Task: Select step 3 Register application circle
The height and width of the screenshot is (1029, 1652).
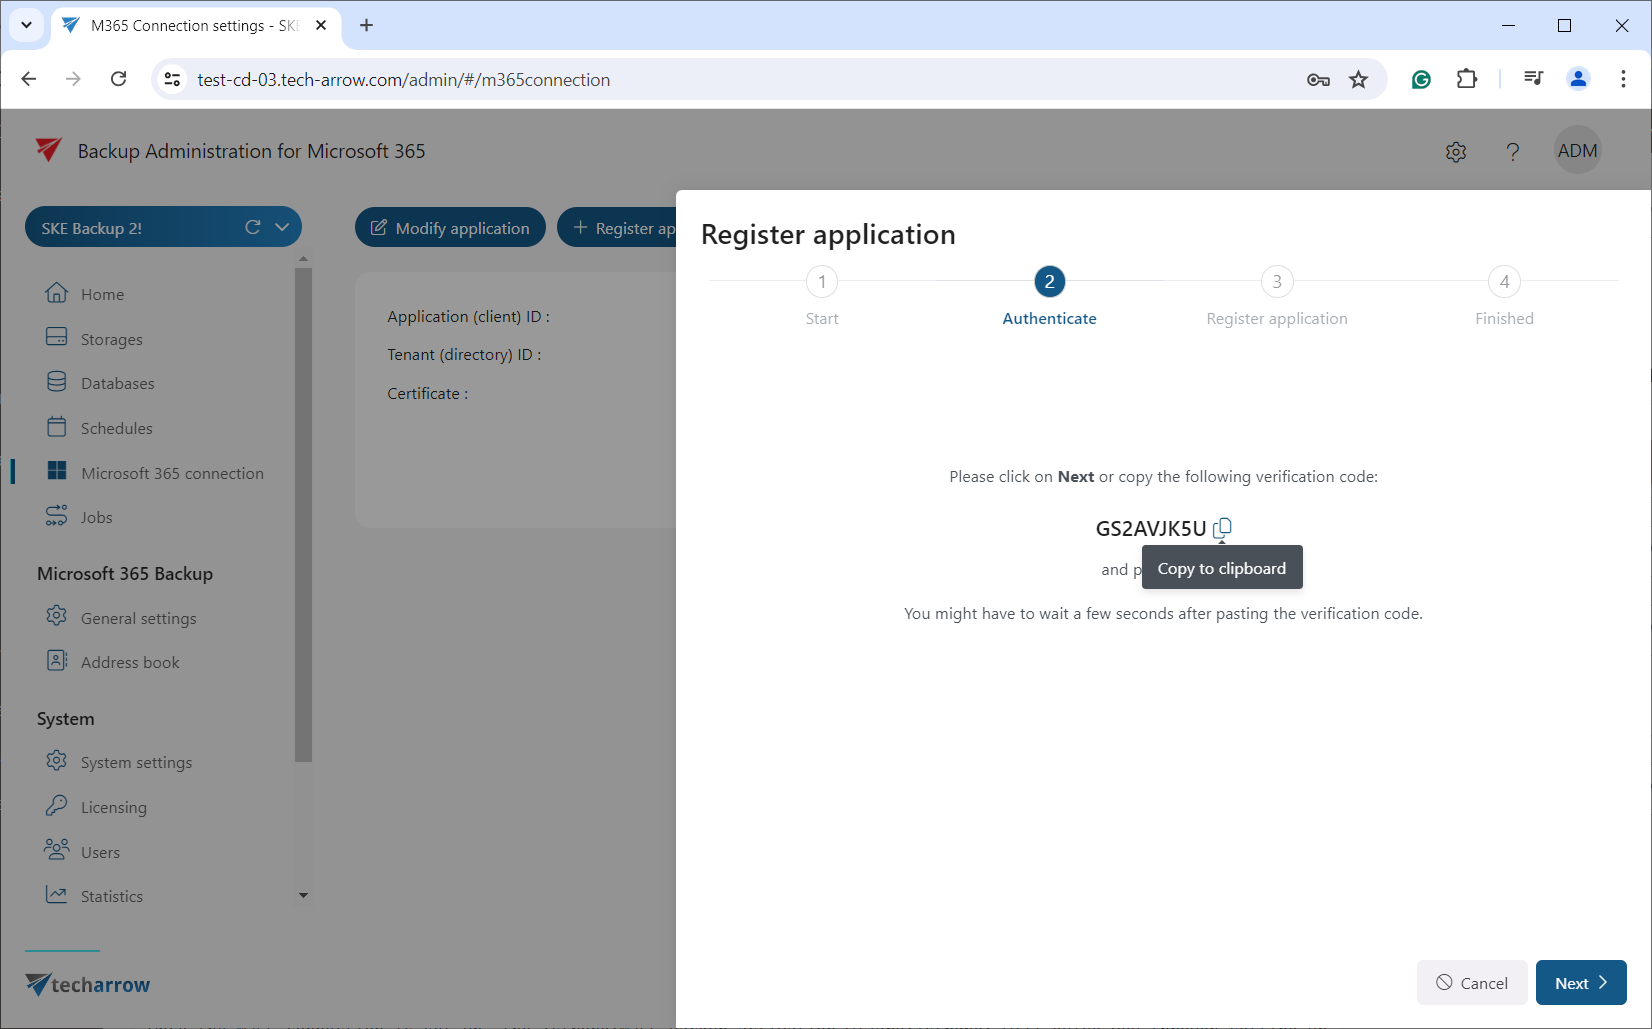Action: tap(1277, 282)
